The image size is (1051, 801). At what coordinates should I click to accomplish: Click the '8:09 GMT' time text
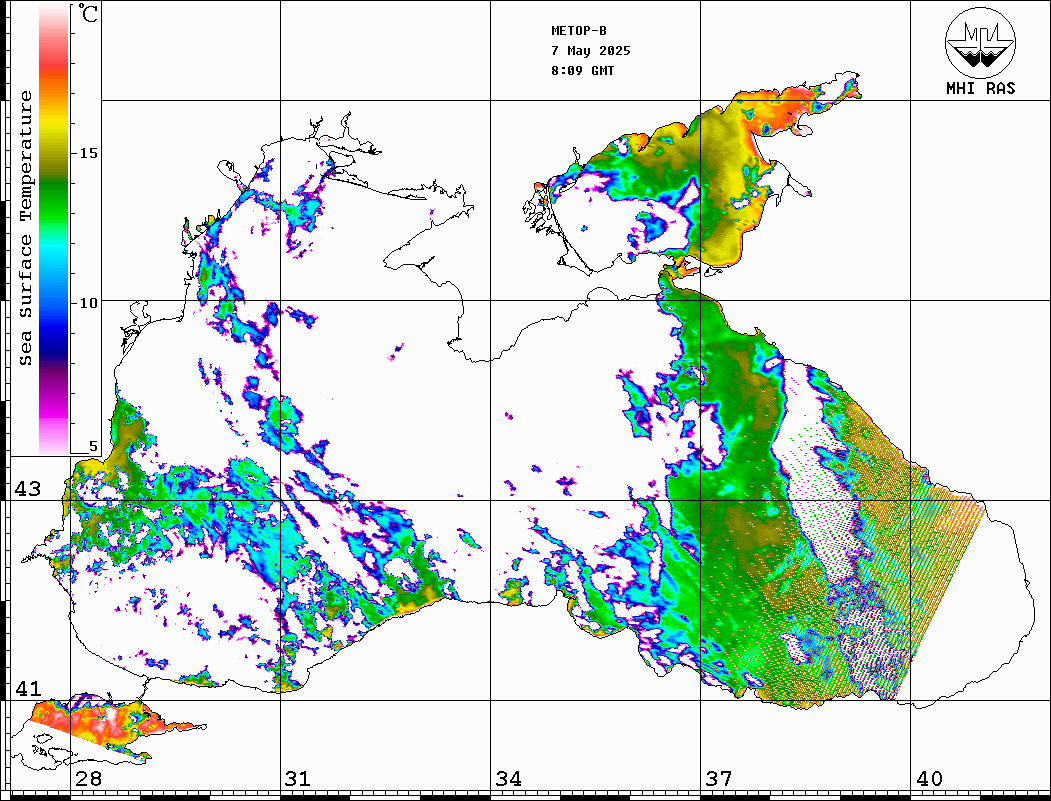pyautogui.click(x=582, y=70)
